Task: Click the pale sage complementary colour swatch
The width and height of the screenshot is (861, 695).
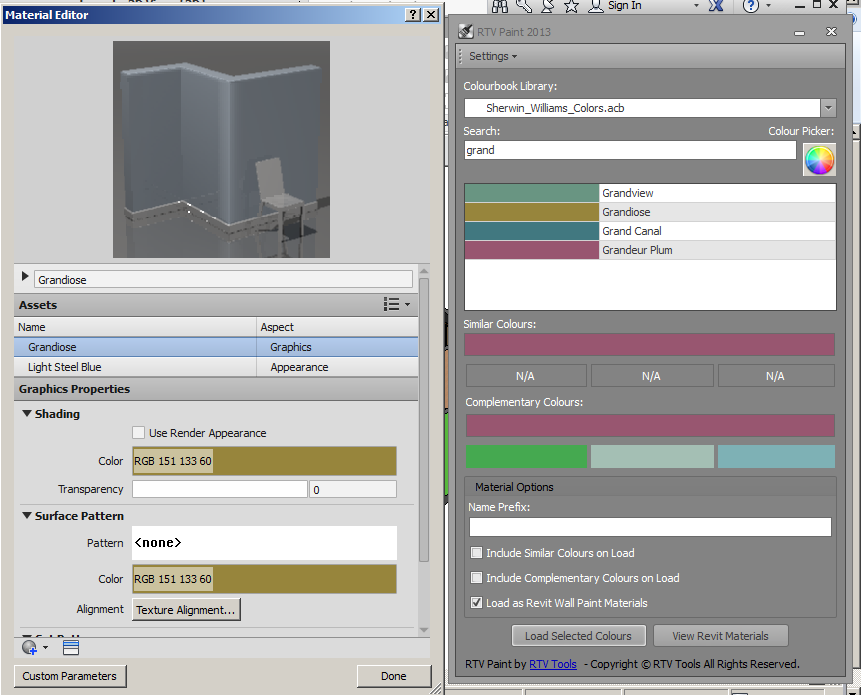Action: click(x=652, y=456)
